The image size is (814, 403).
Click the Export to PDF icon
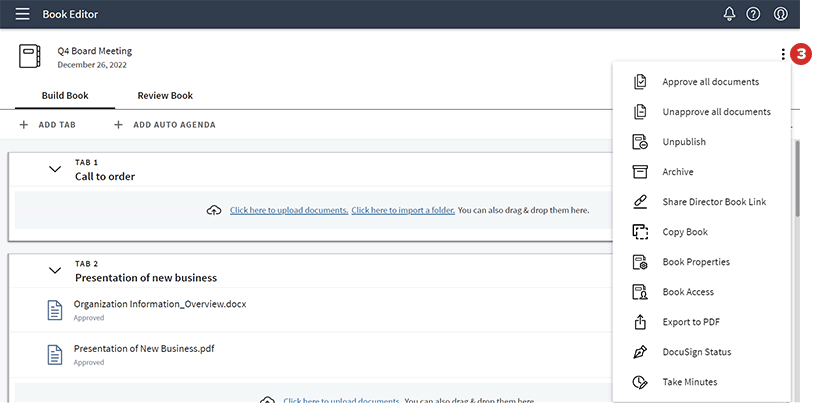tap(640, 322)
